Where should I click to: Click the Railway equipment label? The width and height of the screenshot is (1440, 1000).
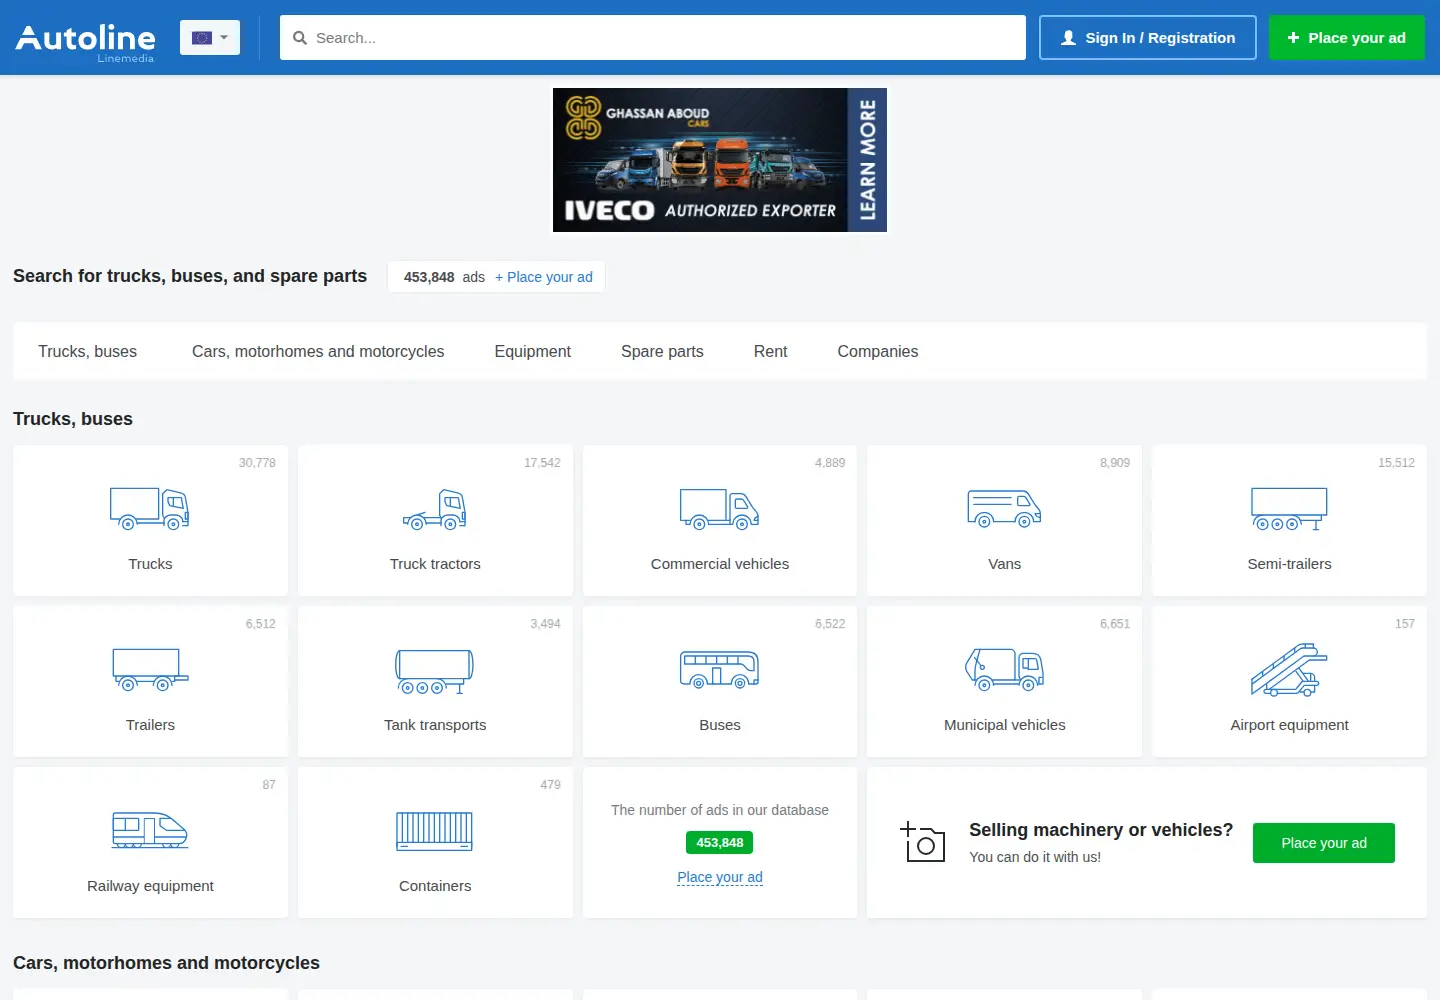coord(150,886)
